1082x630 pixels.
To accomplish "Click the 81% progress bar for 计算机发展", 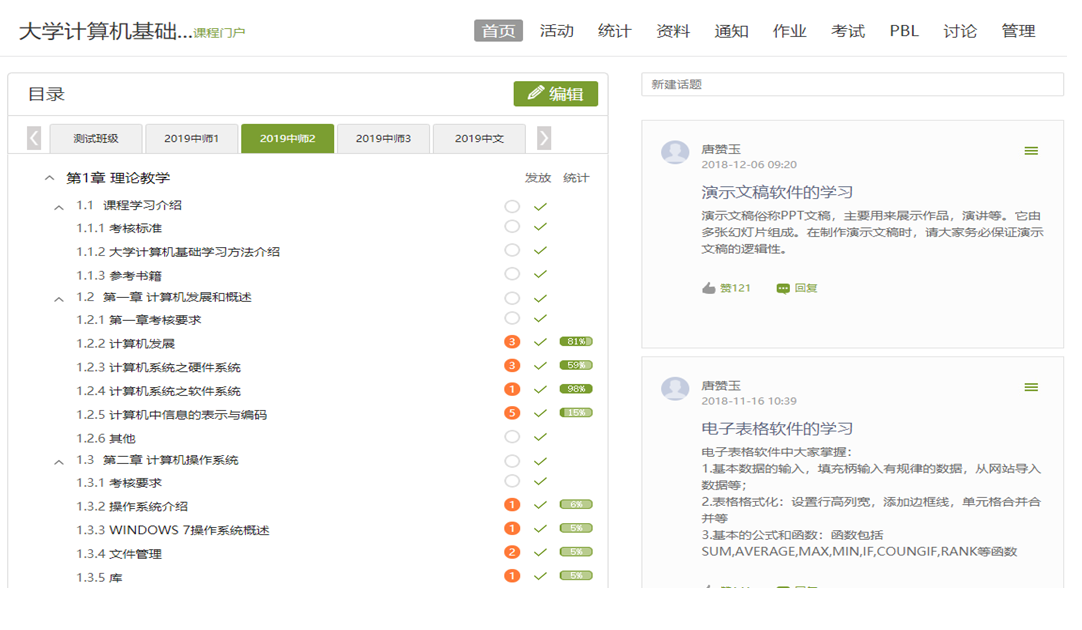I will point(576,342).
